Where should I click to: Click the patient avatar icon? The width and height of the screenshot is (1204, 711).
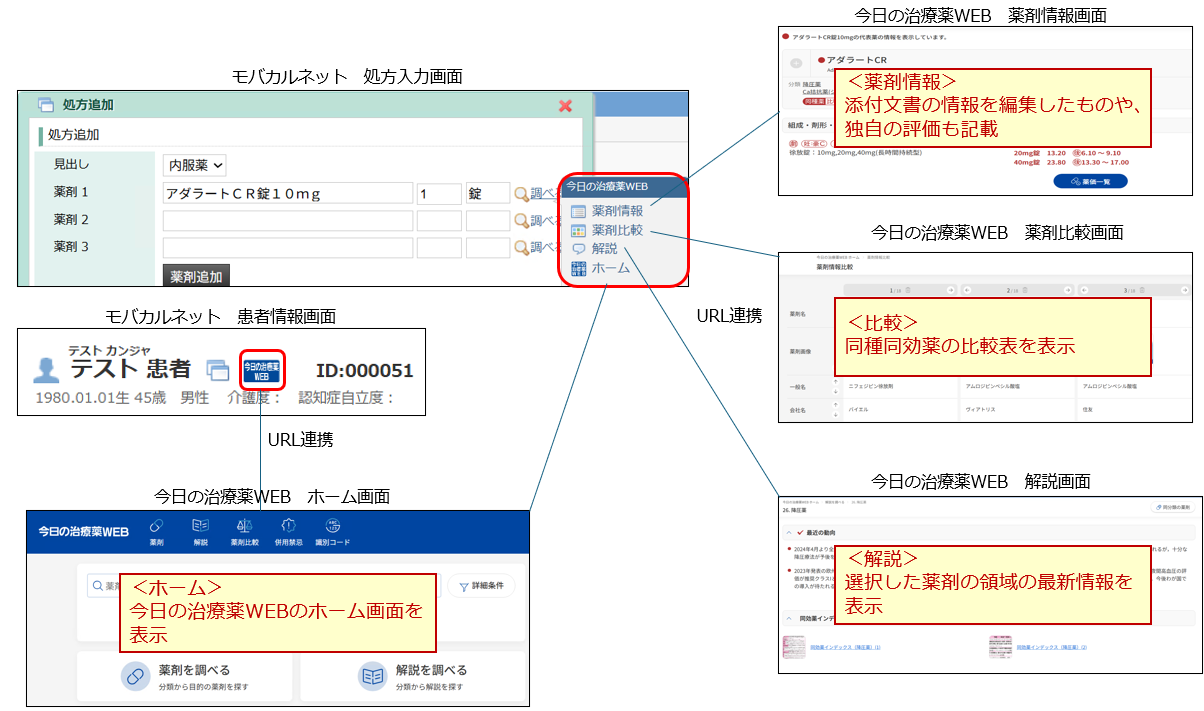(46, 371)
